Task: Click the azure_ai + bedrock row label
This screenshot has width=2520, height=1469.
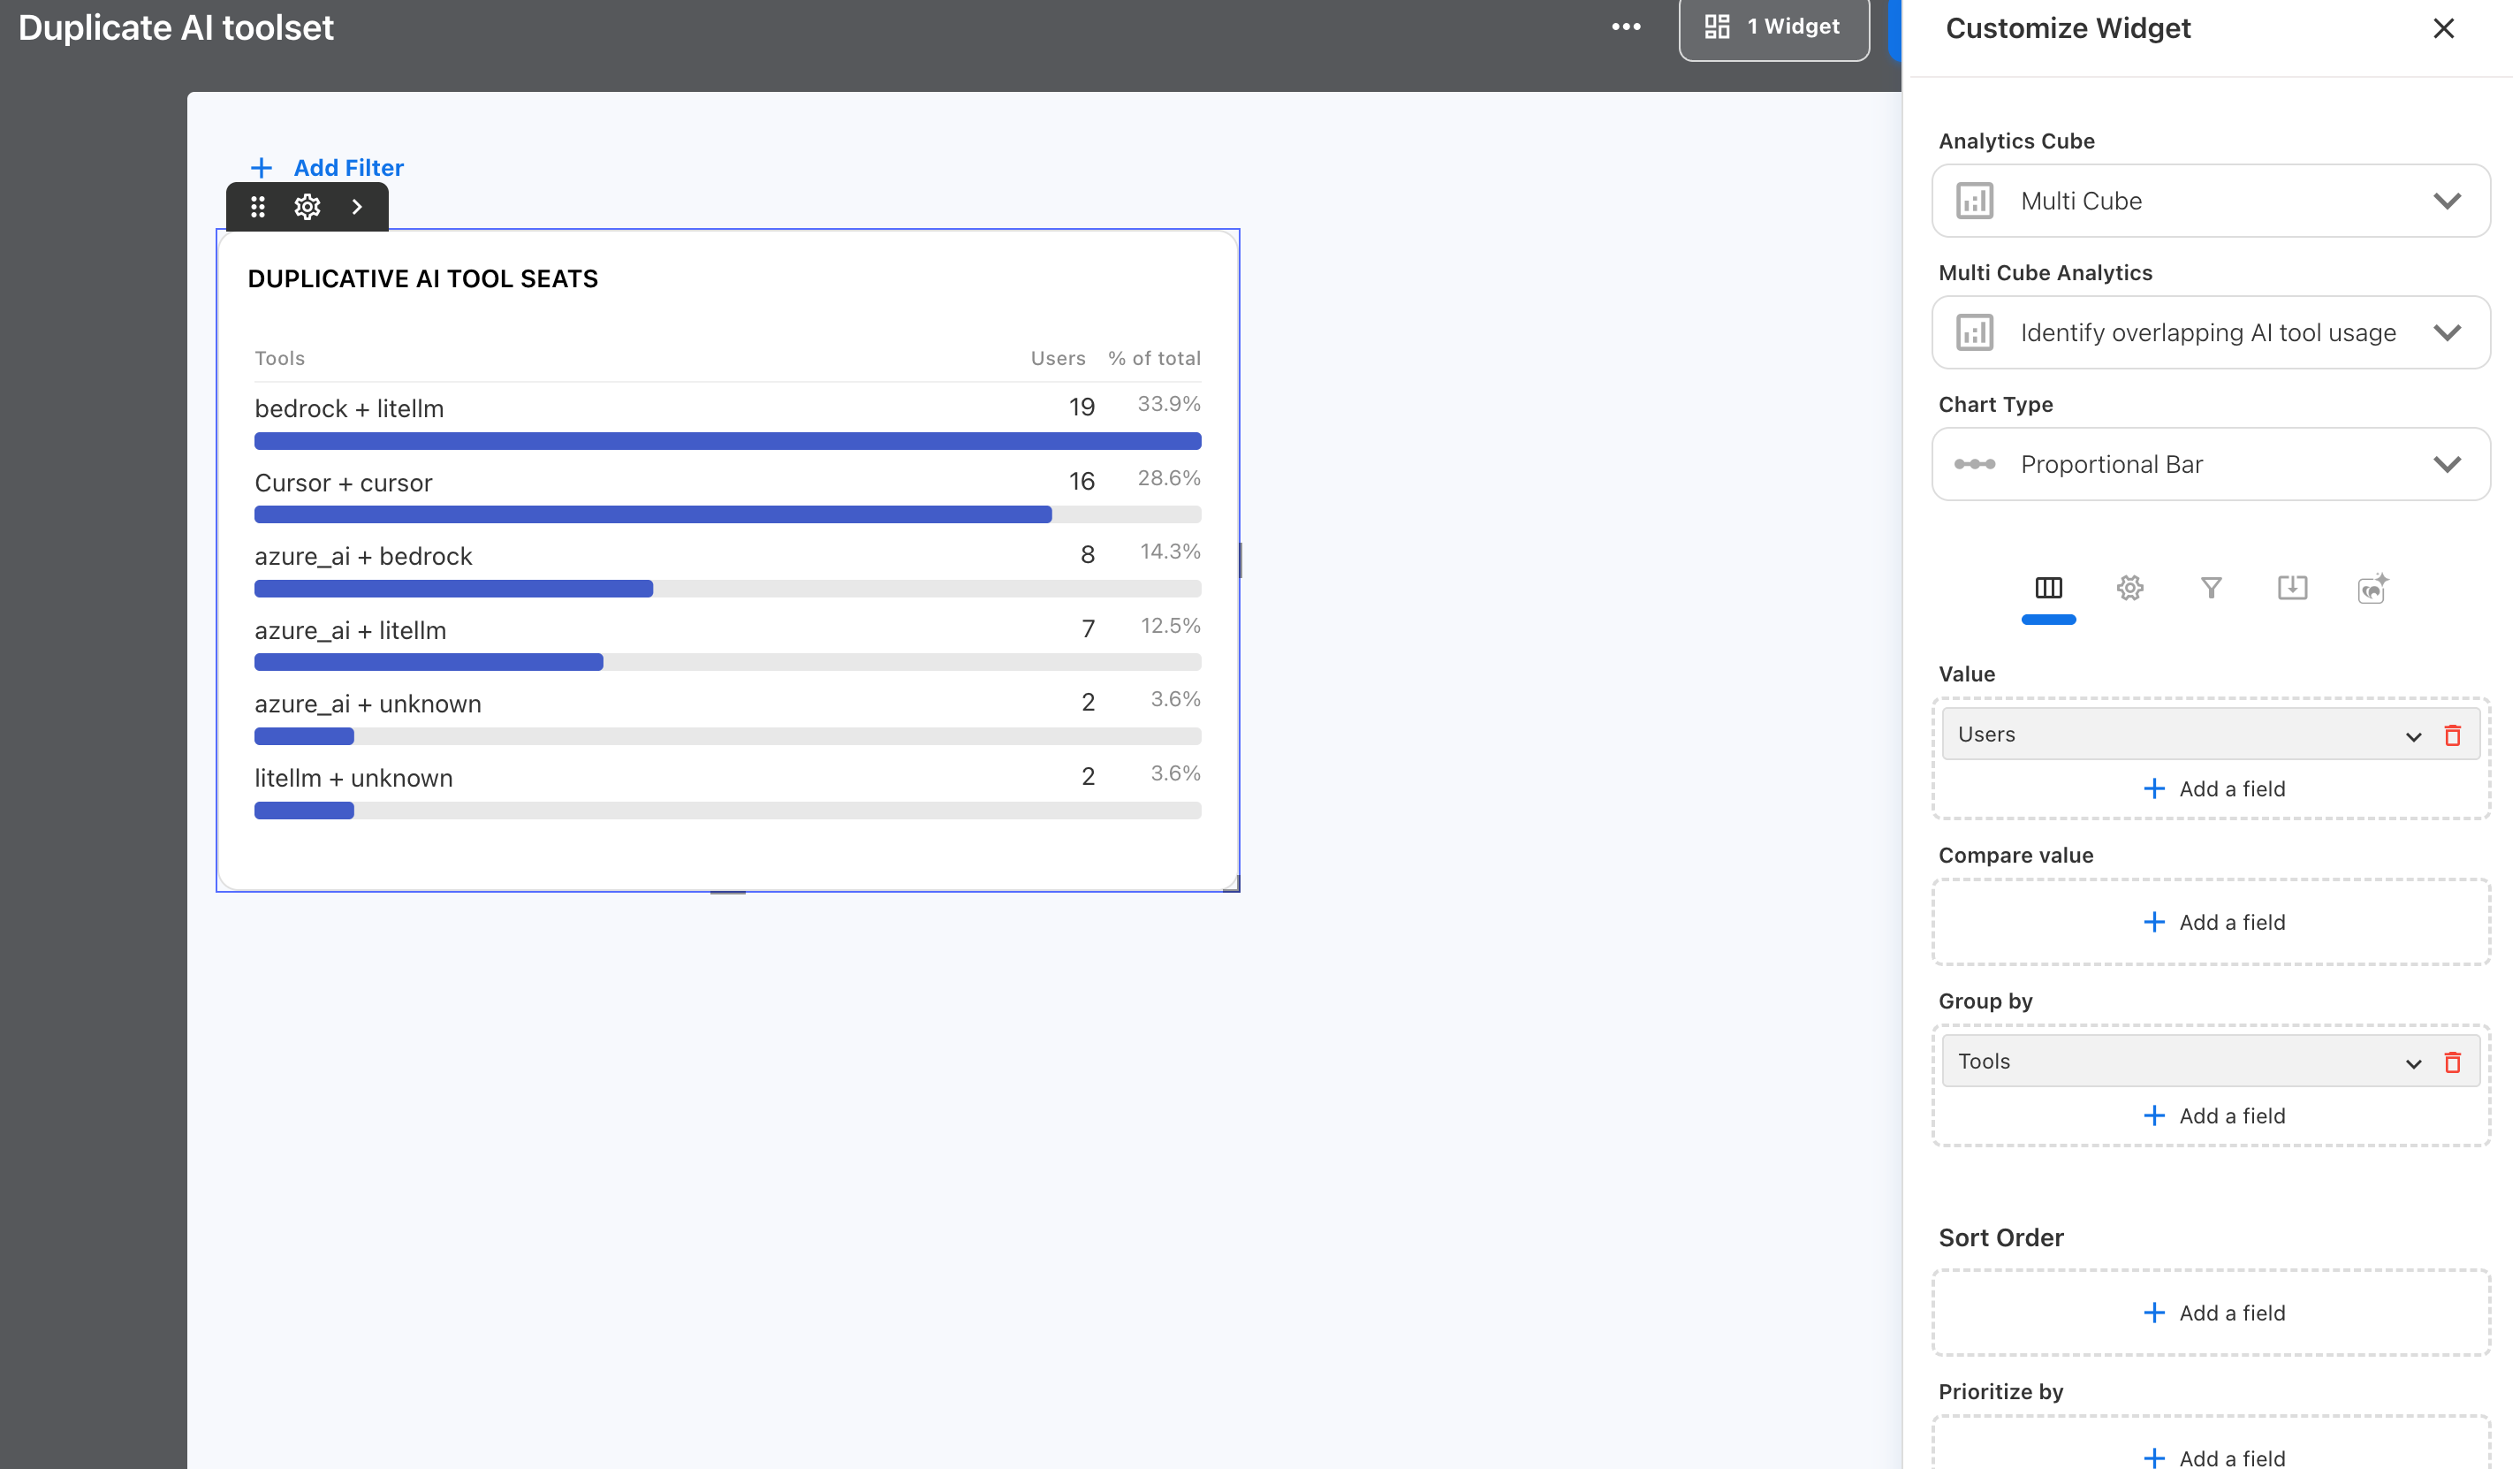Action: 363,556
